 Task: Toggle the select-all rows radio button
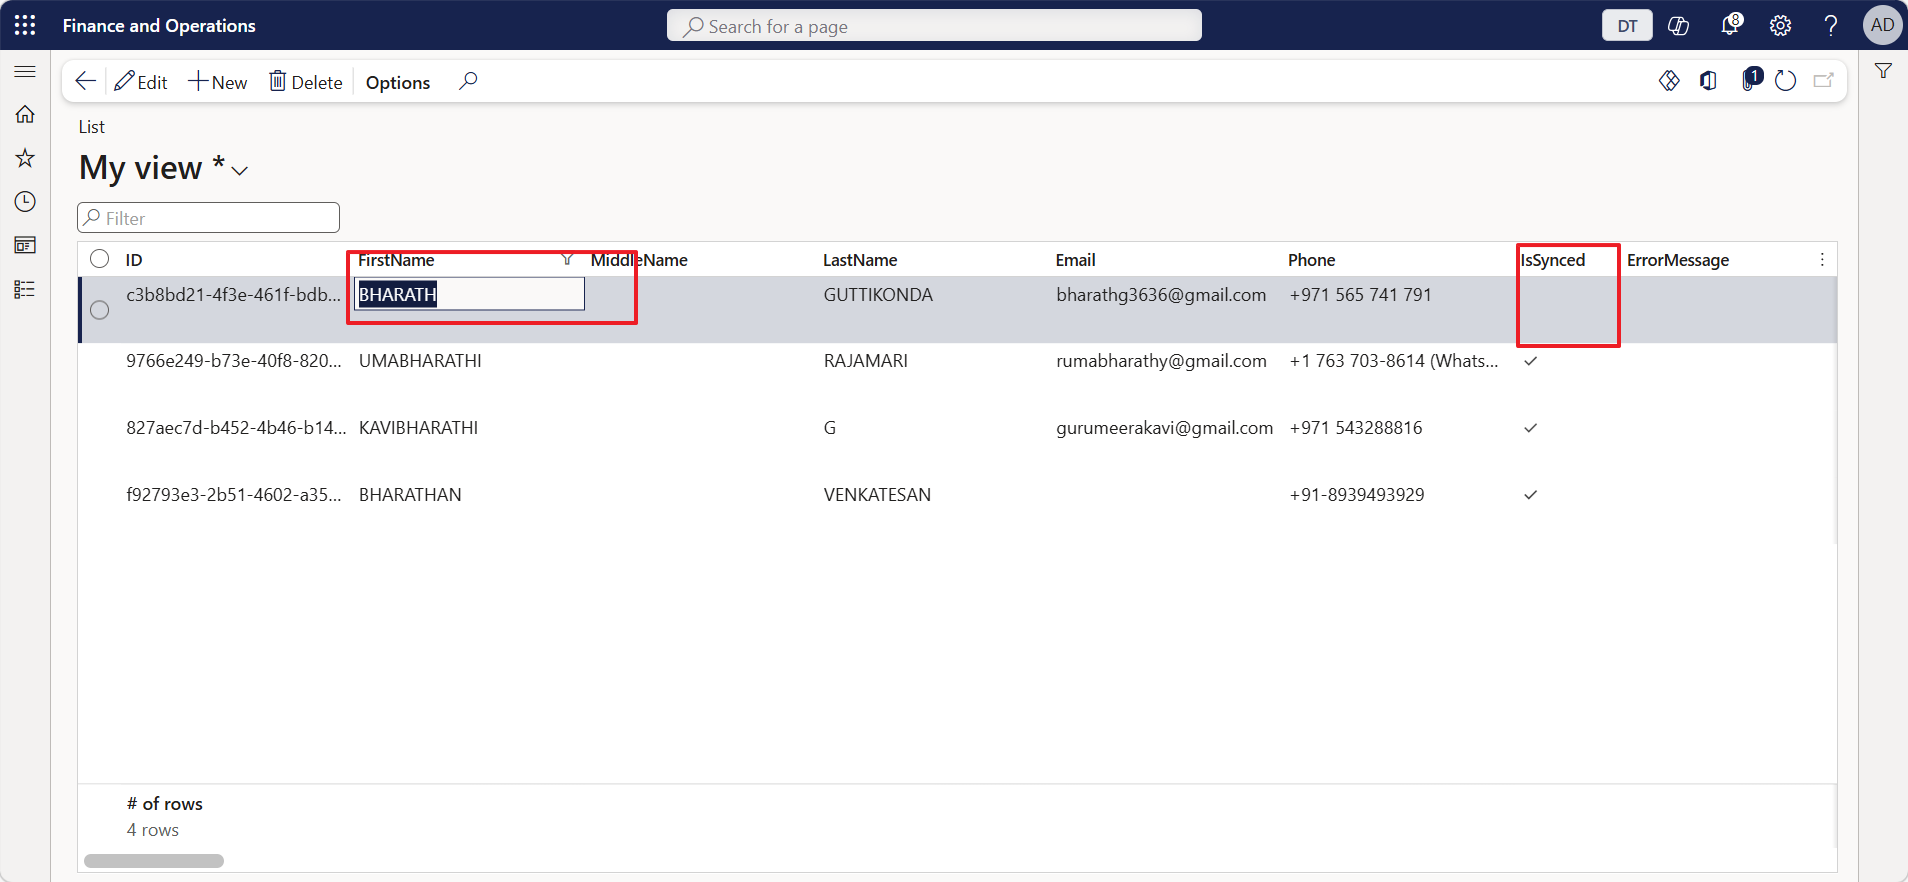click(100, 259)
